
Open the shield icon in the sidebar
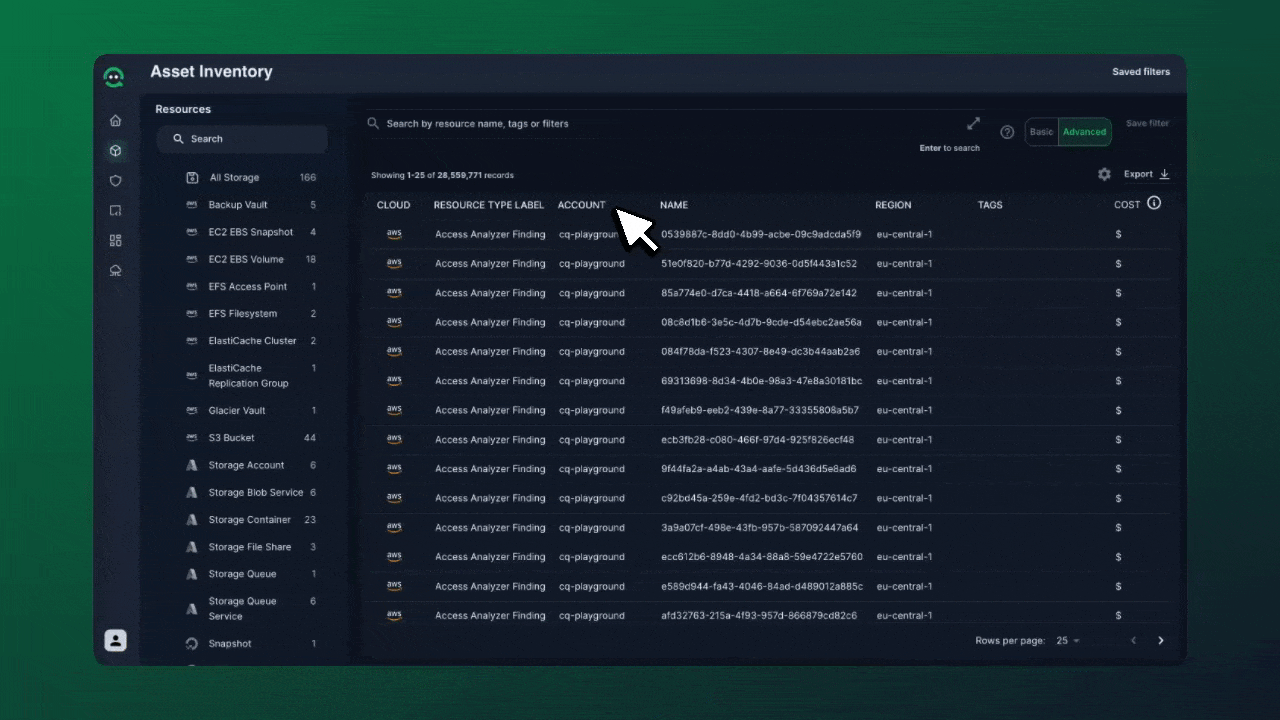116,181
